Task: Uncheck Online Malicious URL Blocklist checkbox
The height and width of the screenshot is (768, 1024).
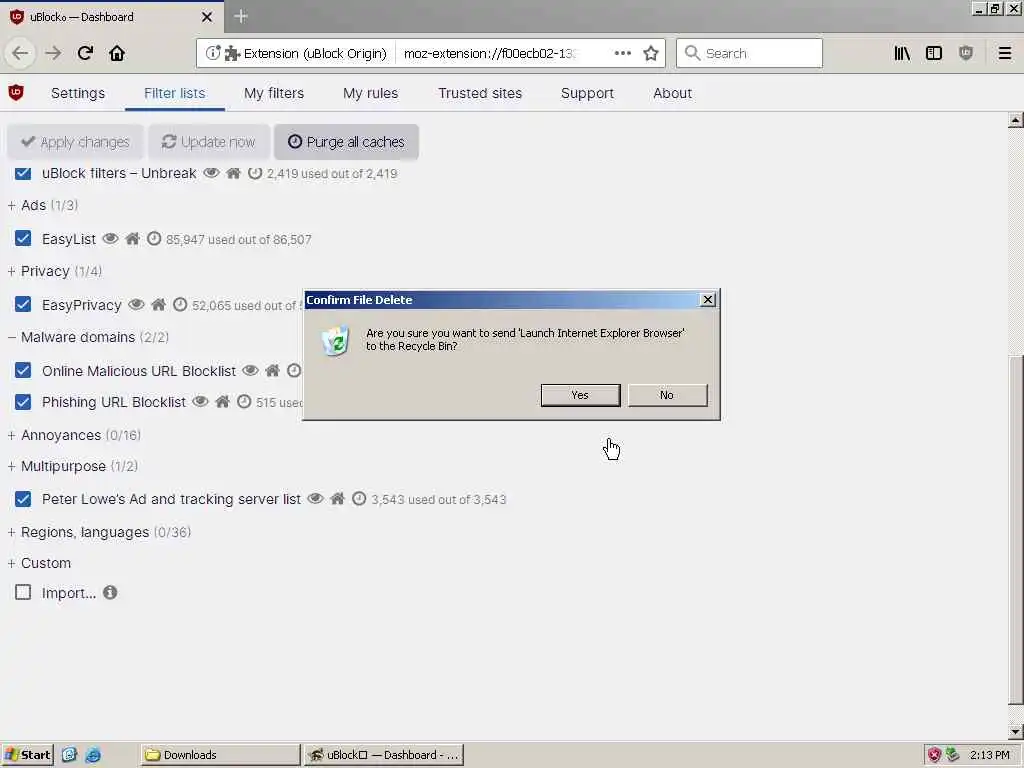Action: [x=23, y=370]
